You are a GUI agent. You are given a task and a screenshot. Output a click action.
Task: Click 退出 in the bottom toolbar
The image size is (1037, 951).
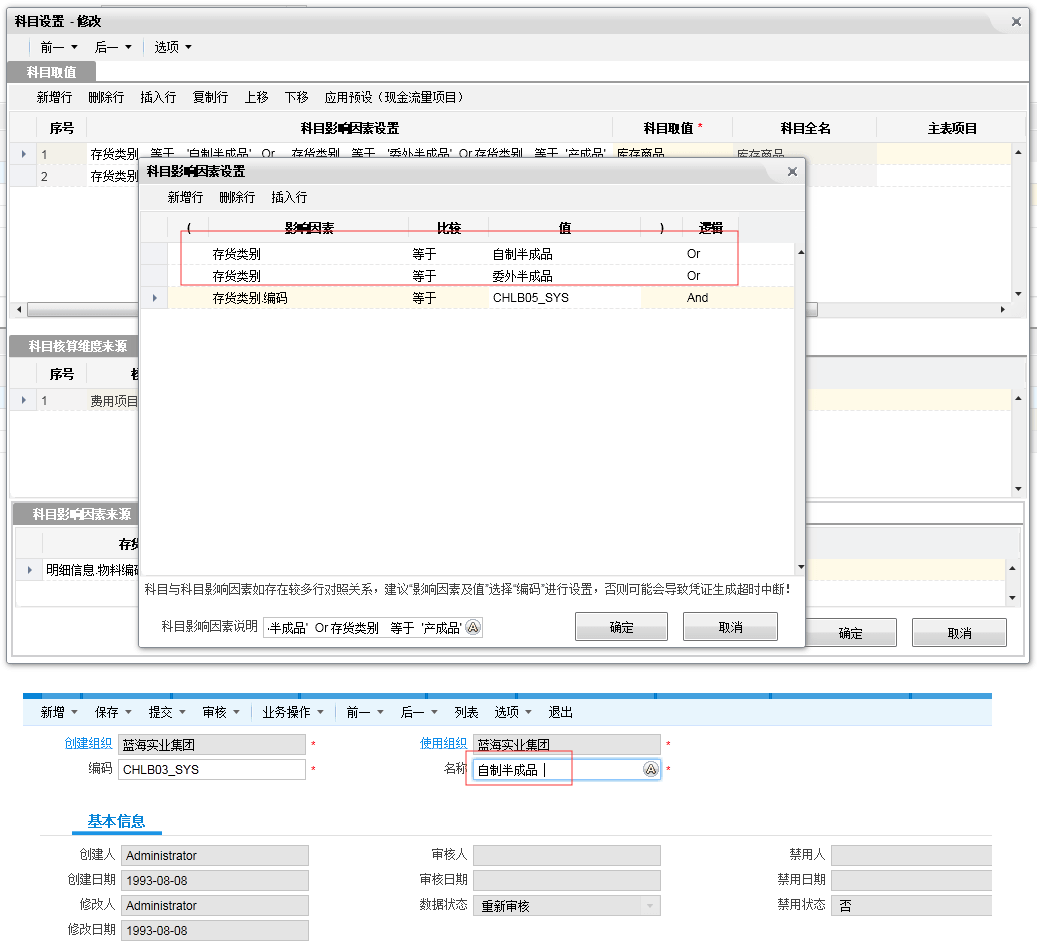(x=561, y=712)
